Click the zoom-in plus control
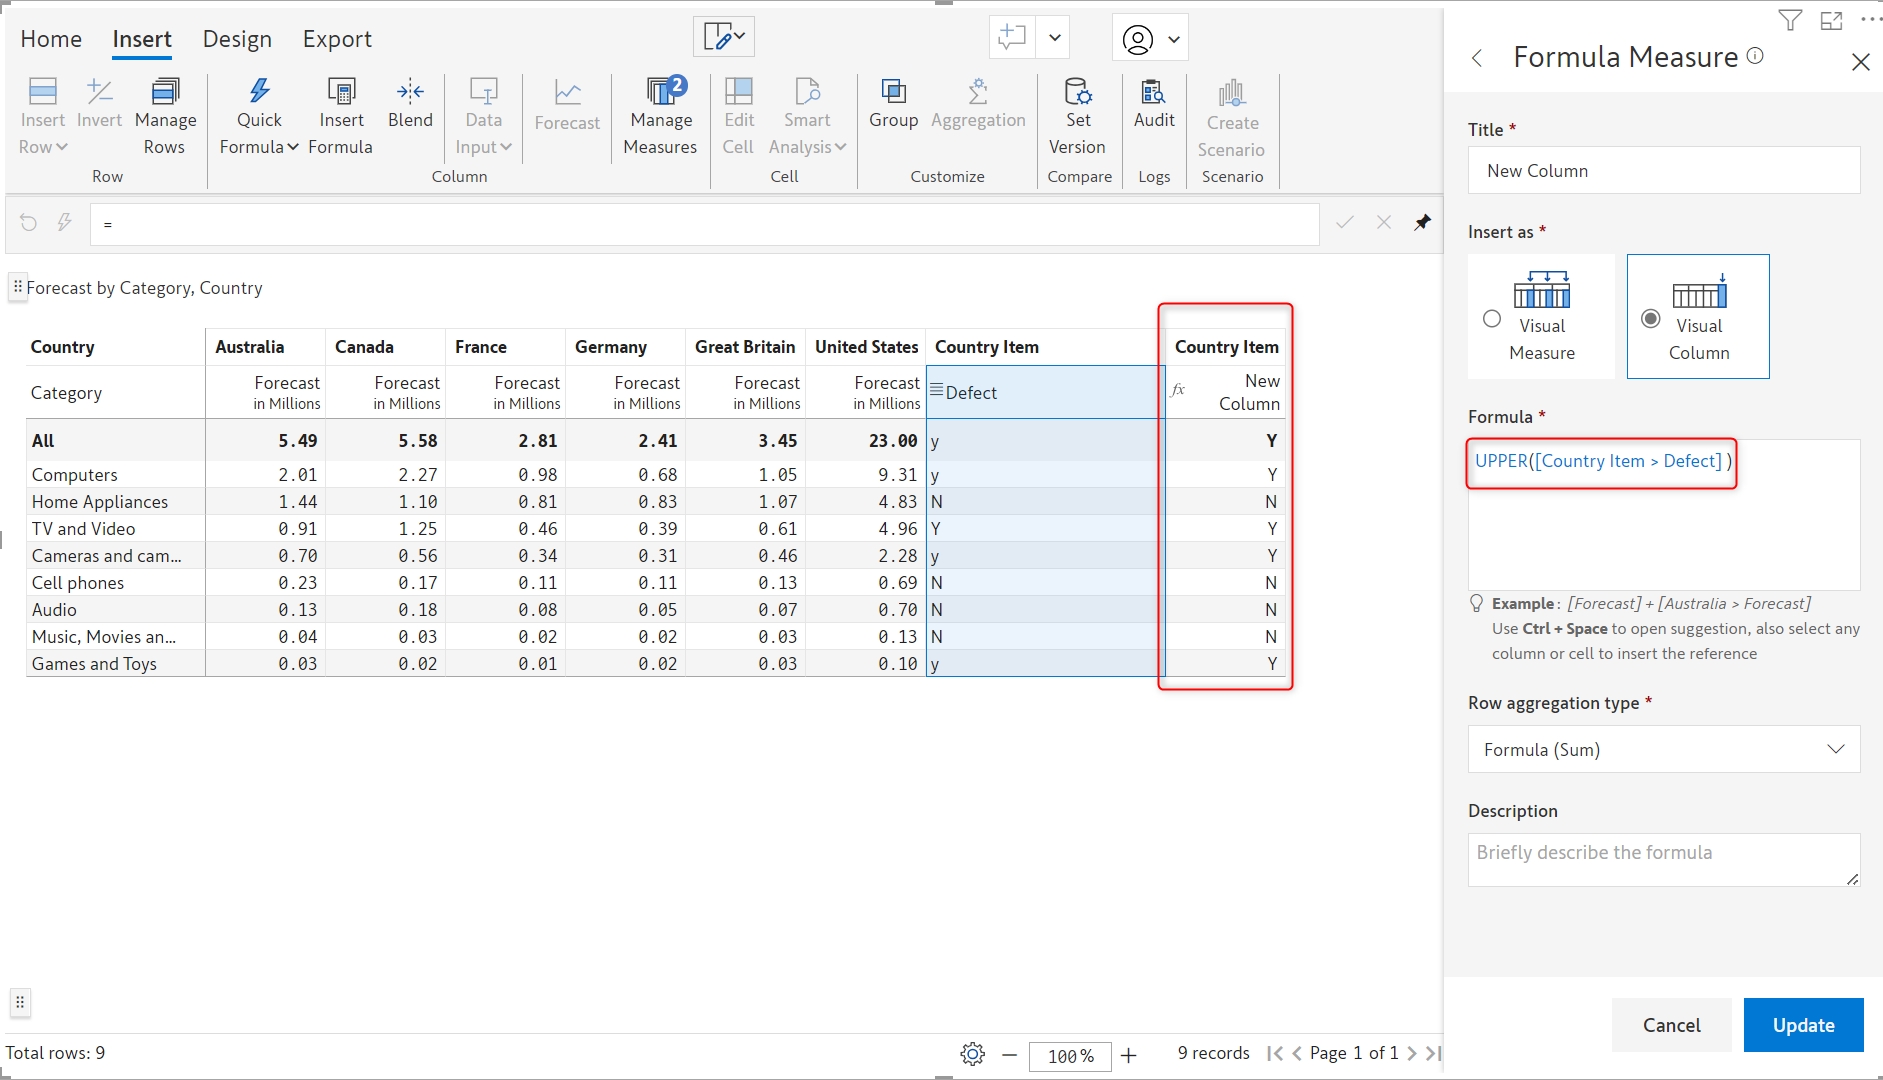Image resolution: width=1883 pixels, height=1080 pixels. pyautogui.click(x=1129, y=1055)
